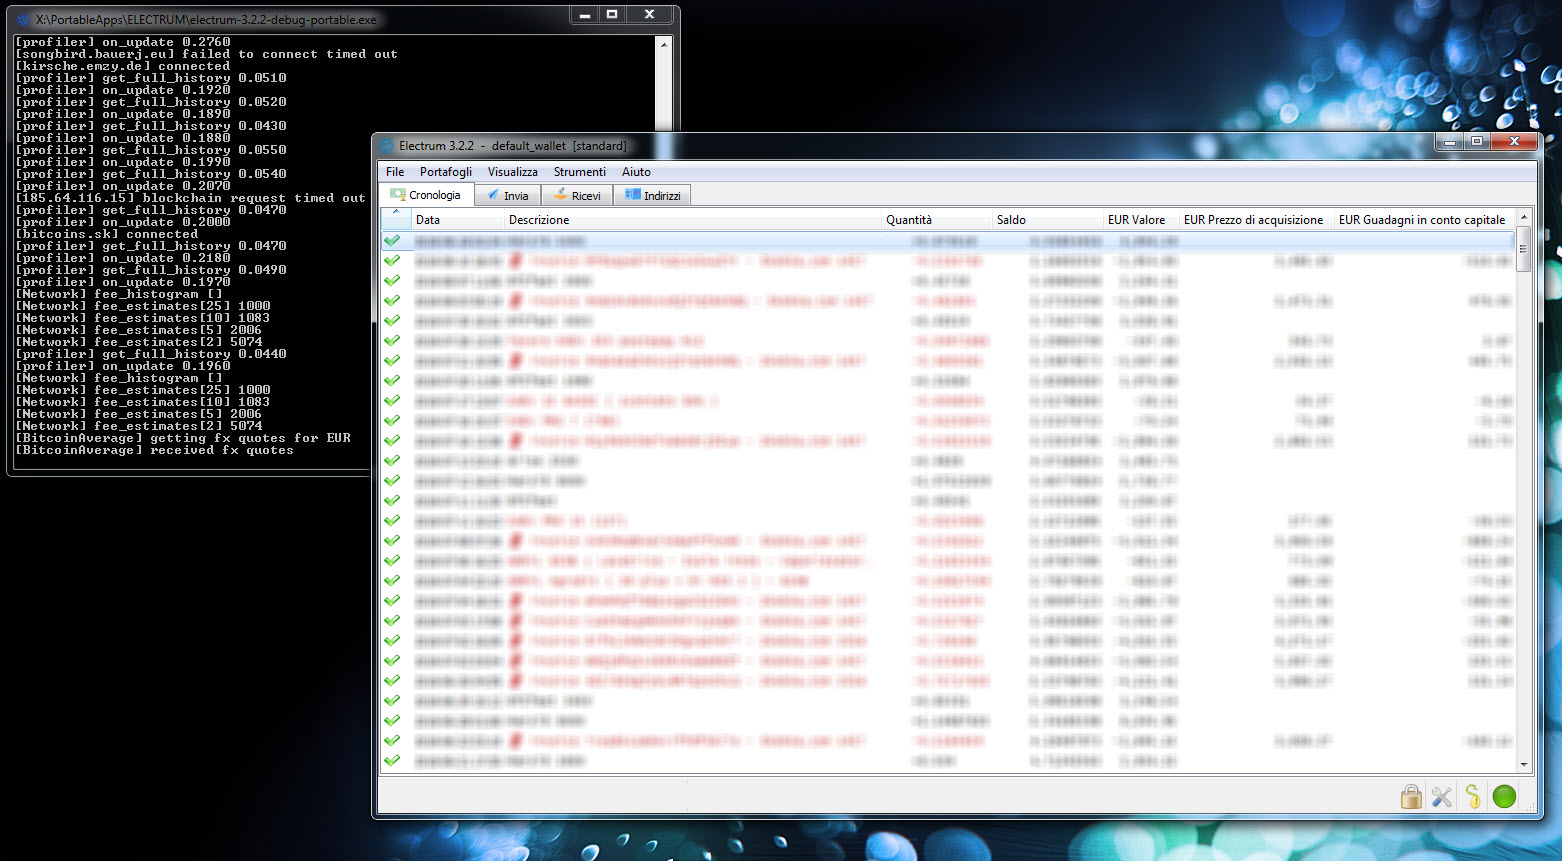The width and height of the screenshot is (1562, 861).
Task: Close the debug console window
Action: point(650,14)
